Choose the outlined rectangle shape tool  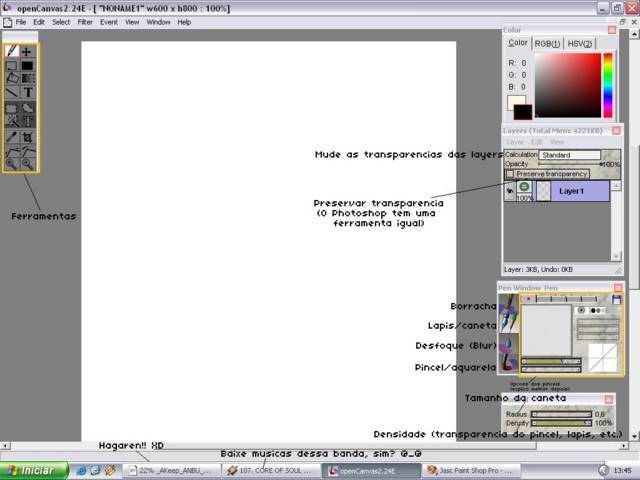[x=12, y=66]
